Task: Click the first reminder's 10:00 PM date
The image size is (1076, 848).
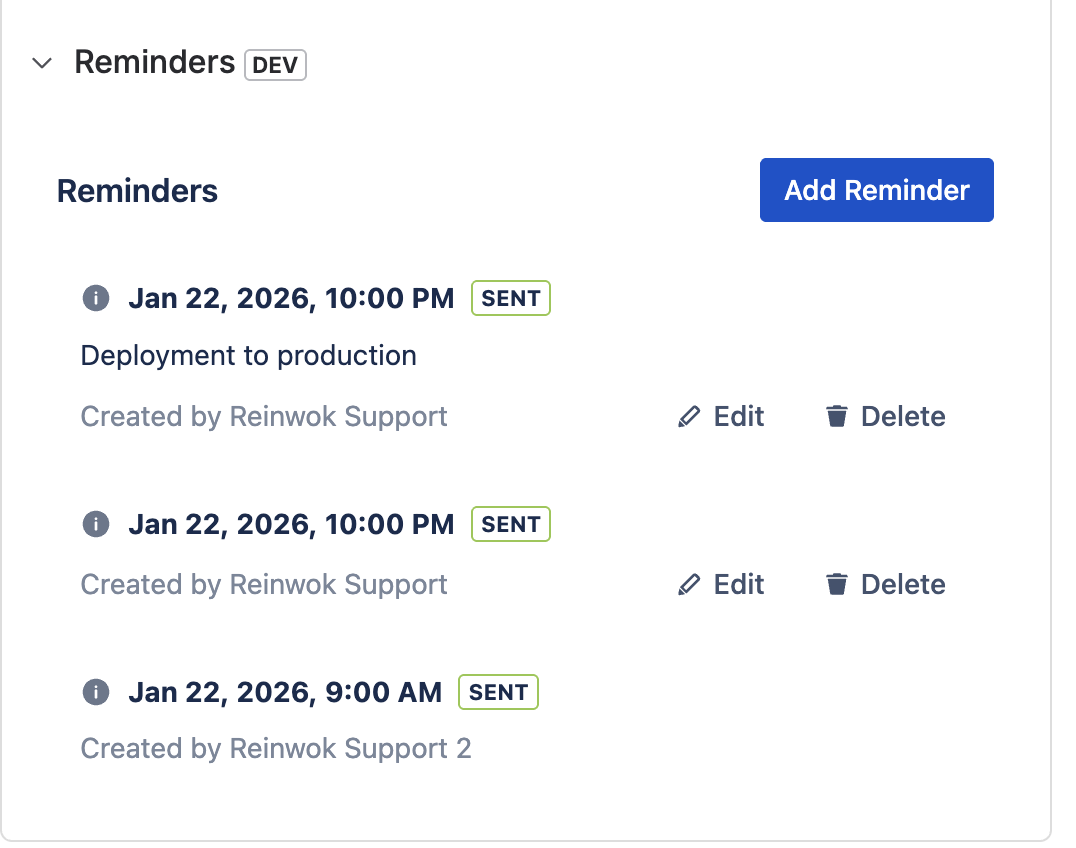Action: (x=291, y=298)
